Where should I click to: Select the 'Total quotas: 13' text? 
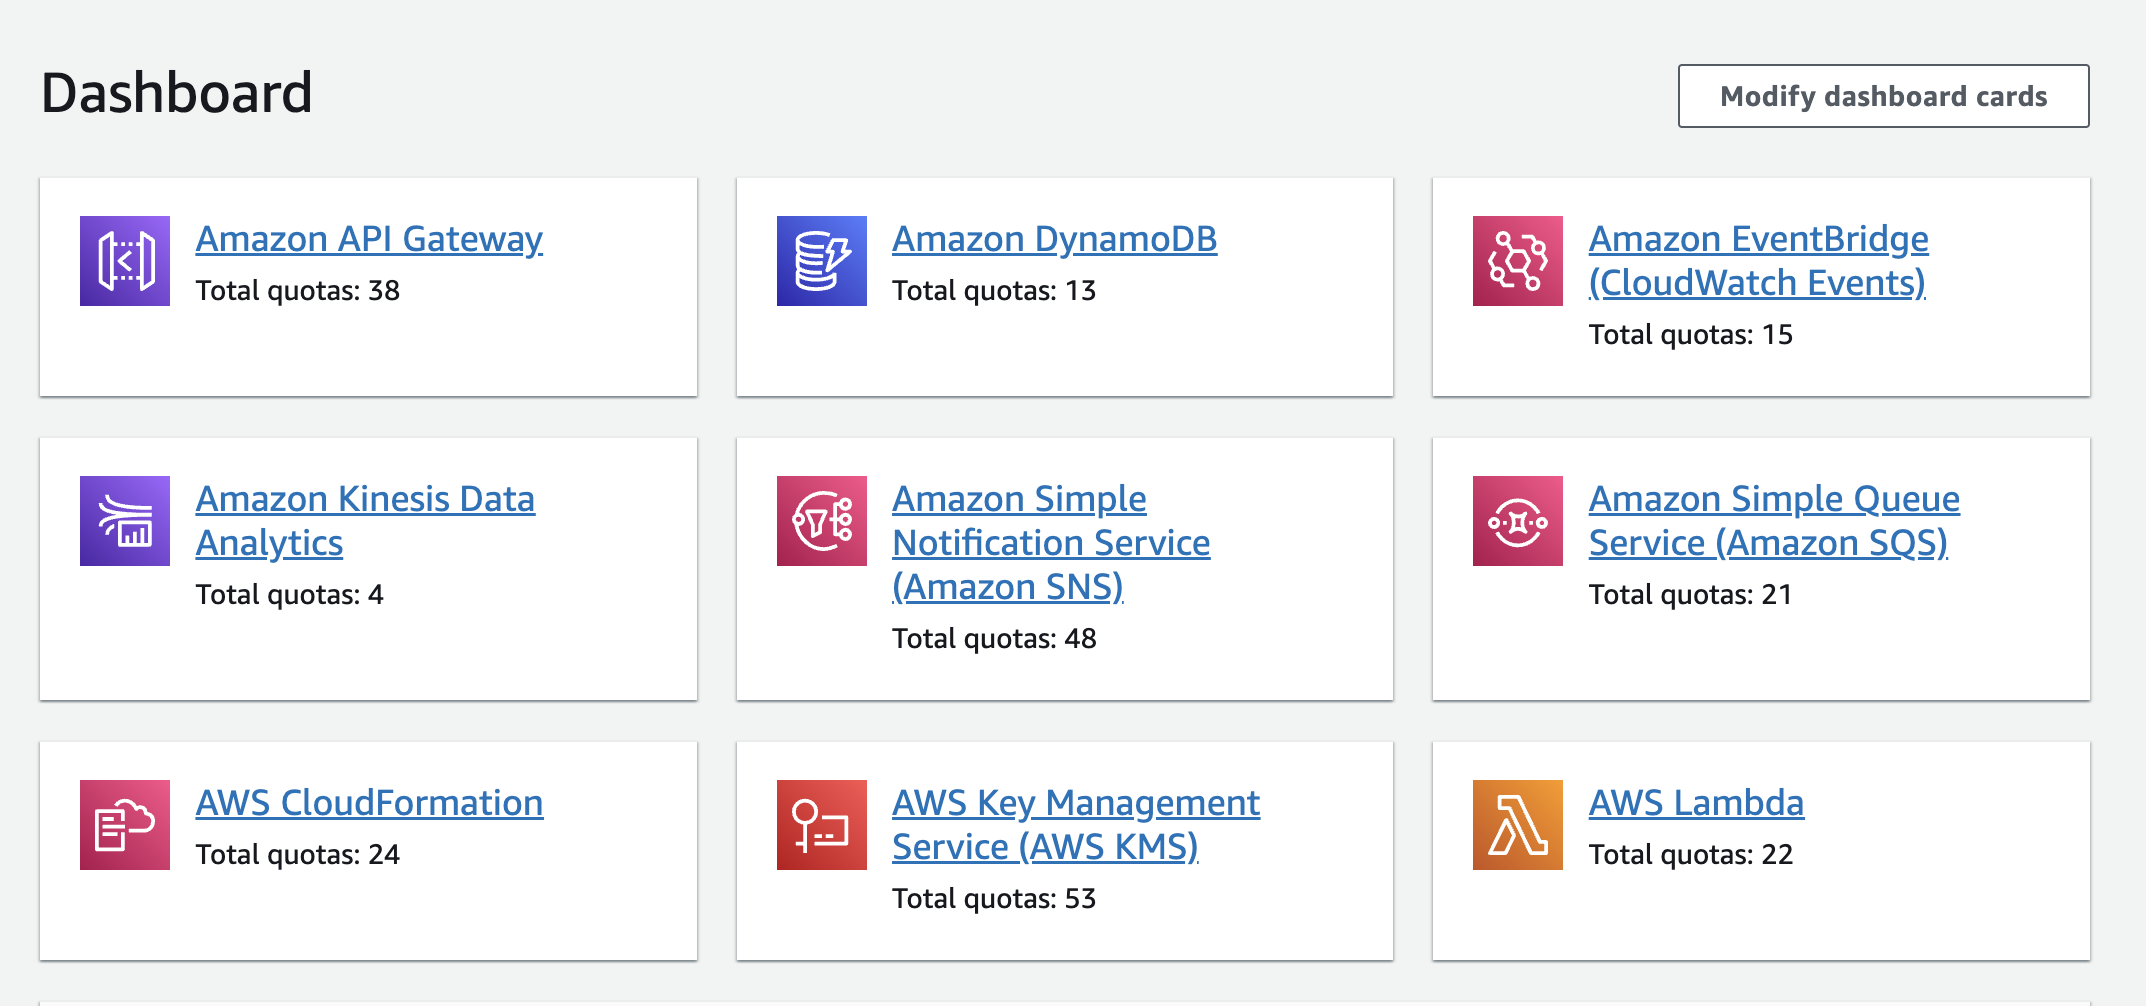pos(994,291)
